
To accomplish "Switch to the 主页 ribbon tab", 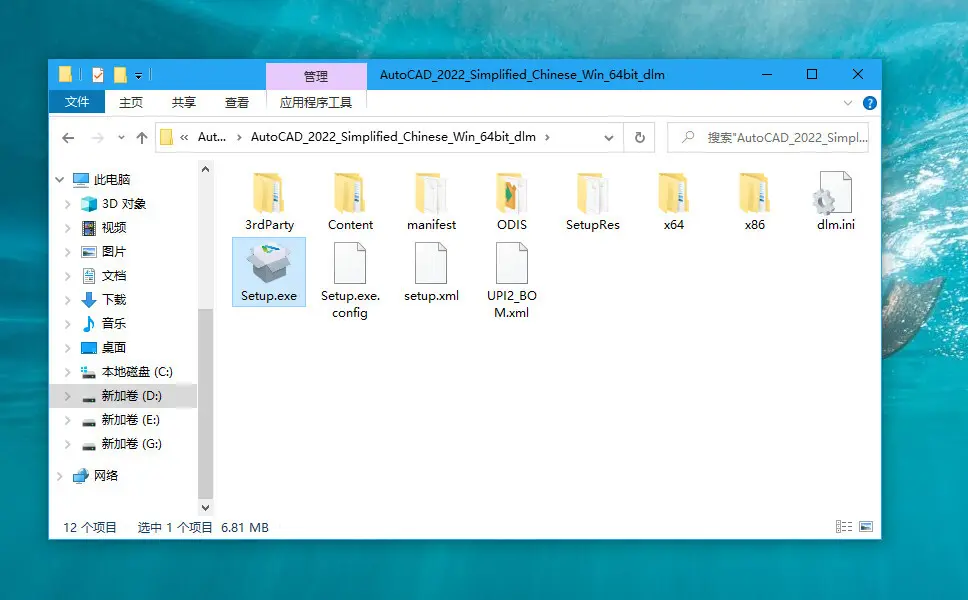I will (131, 102).
